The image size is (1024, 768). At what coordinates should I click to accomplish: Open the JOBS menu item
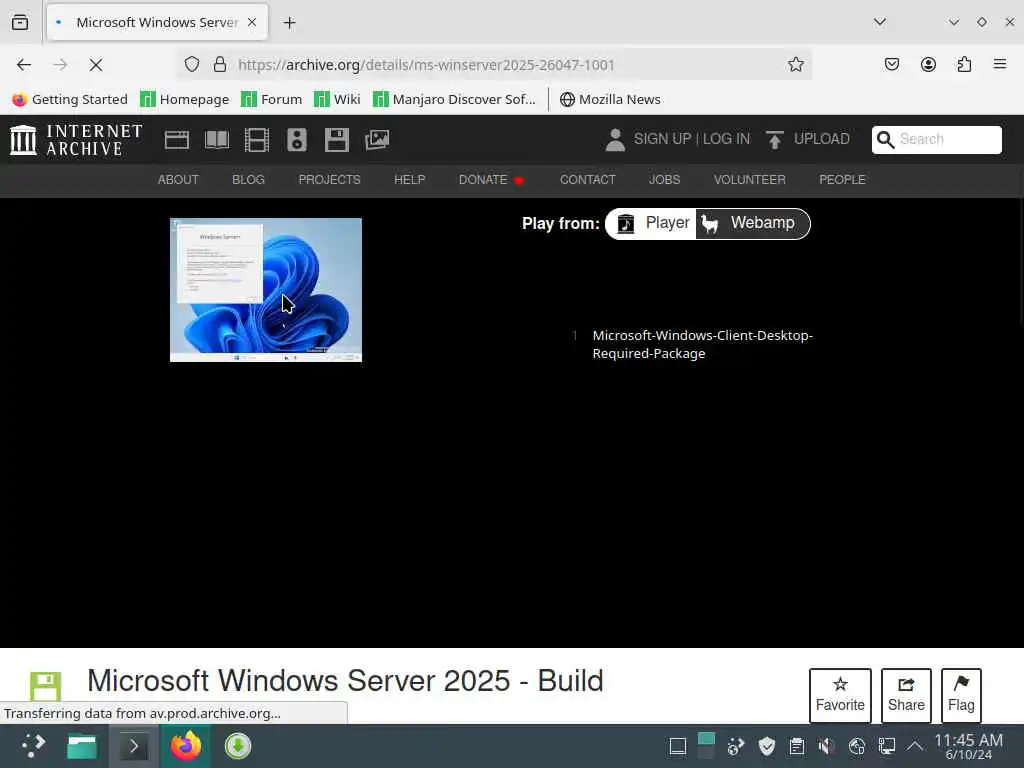pyautogui.click(x=664, y=180)
